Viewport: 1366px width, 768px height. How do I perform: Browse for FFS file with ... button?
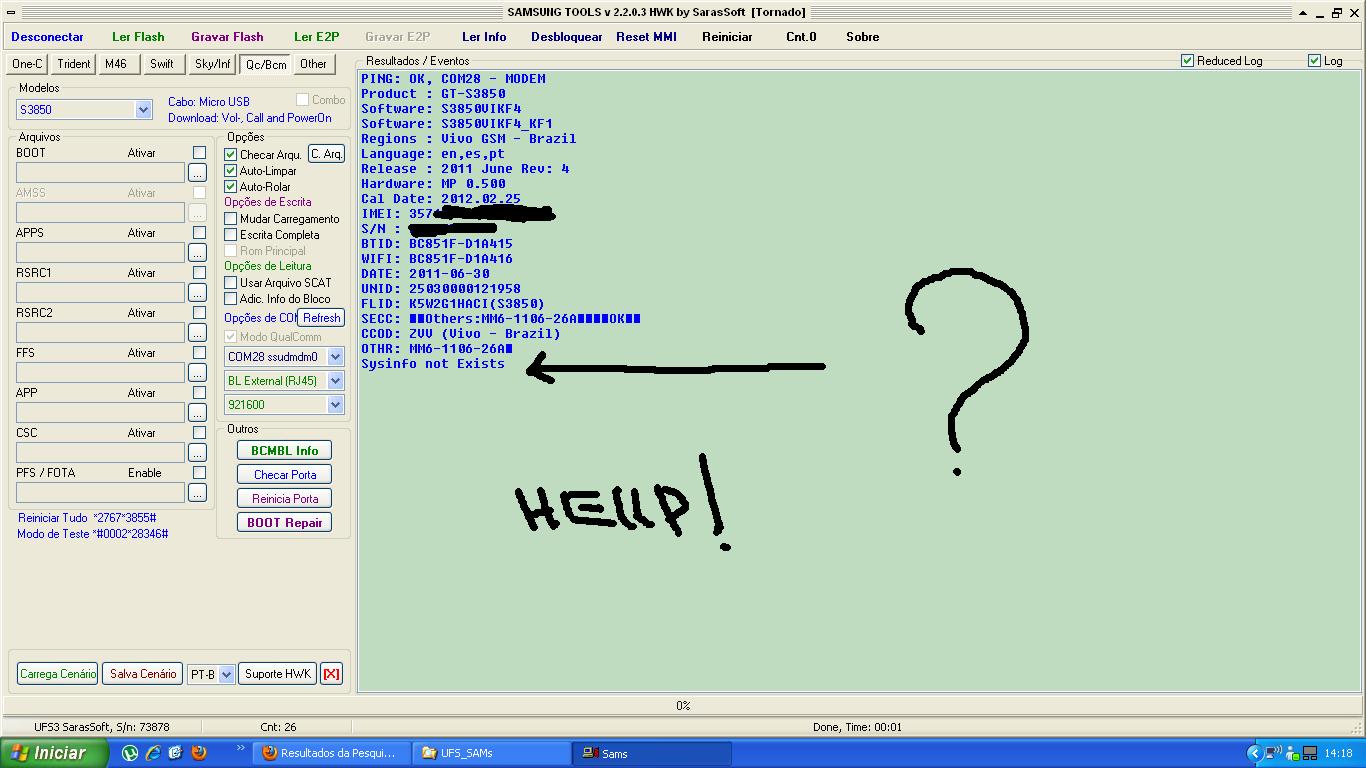click(x=197, y=373)
